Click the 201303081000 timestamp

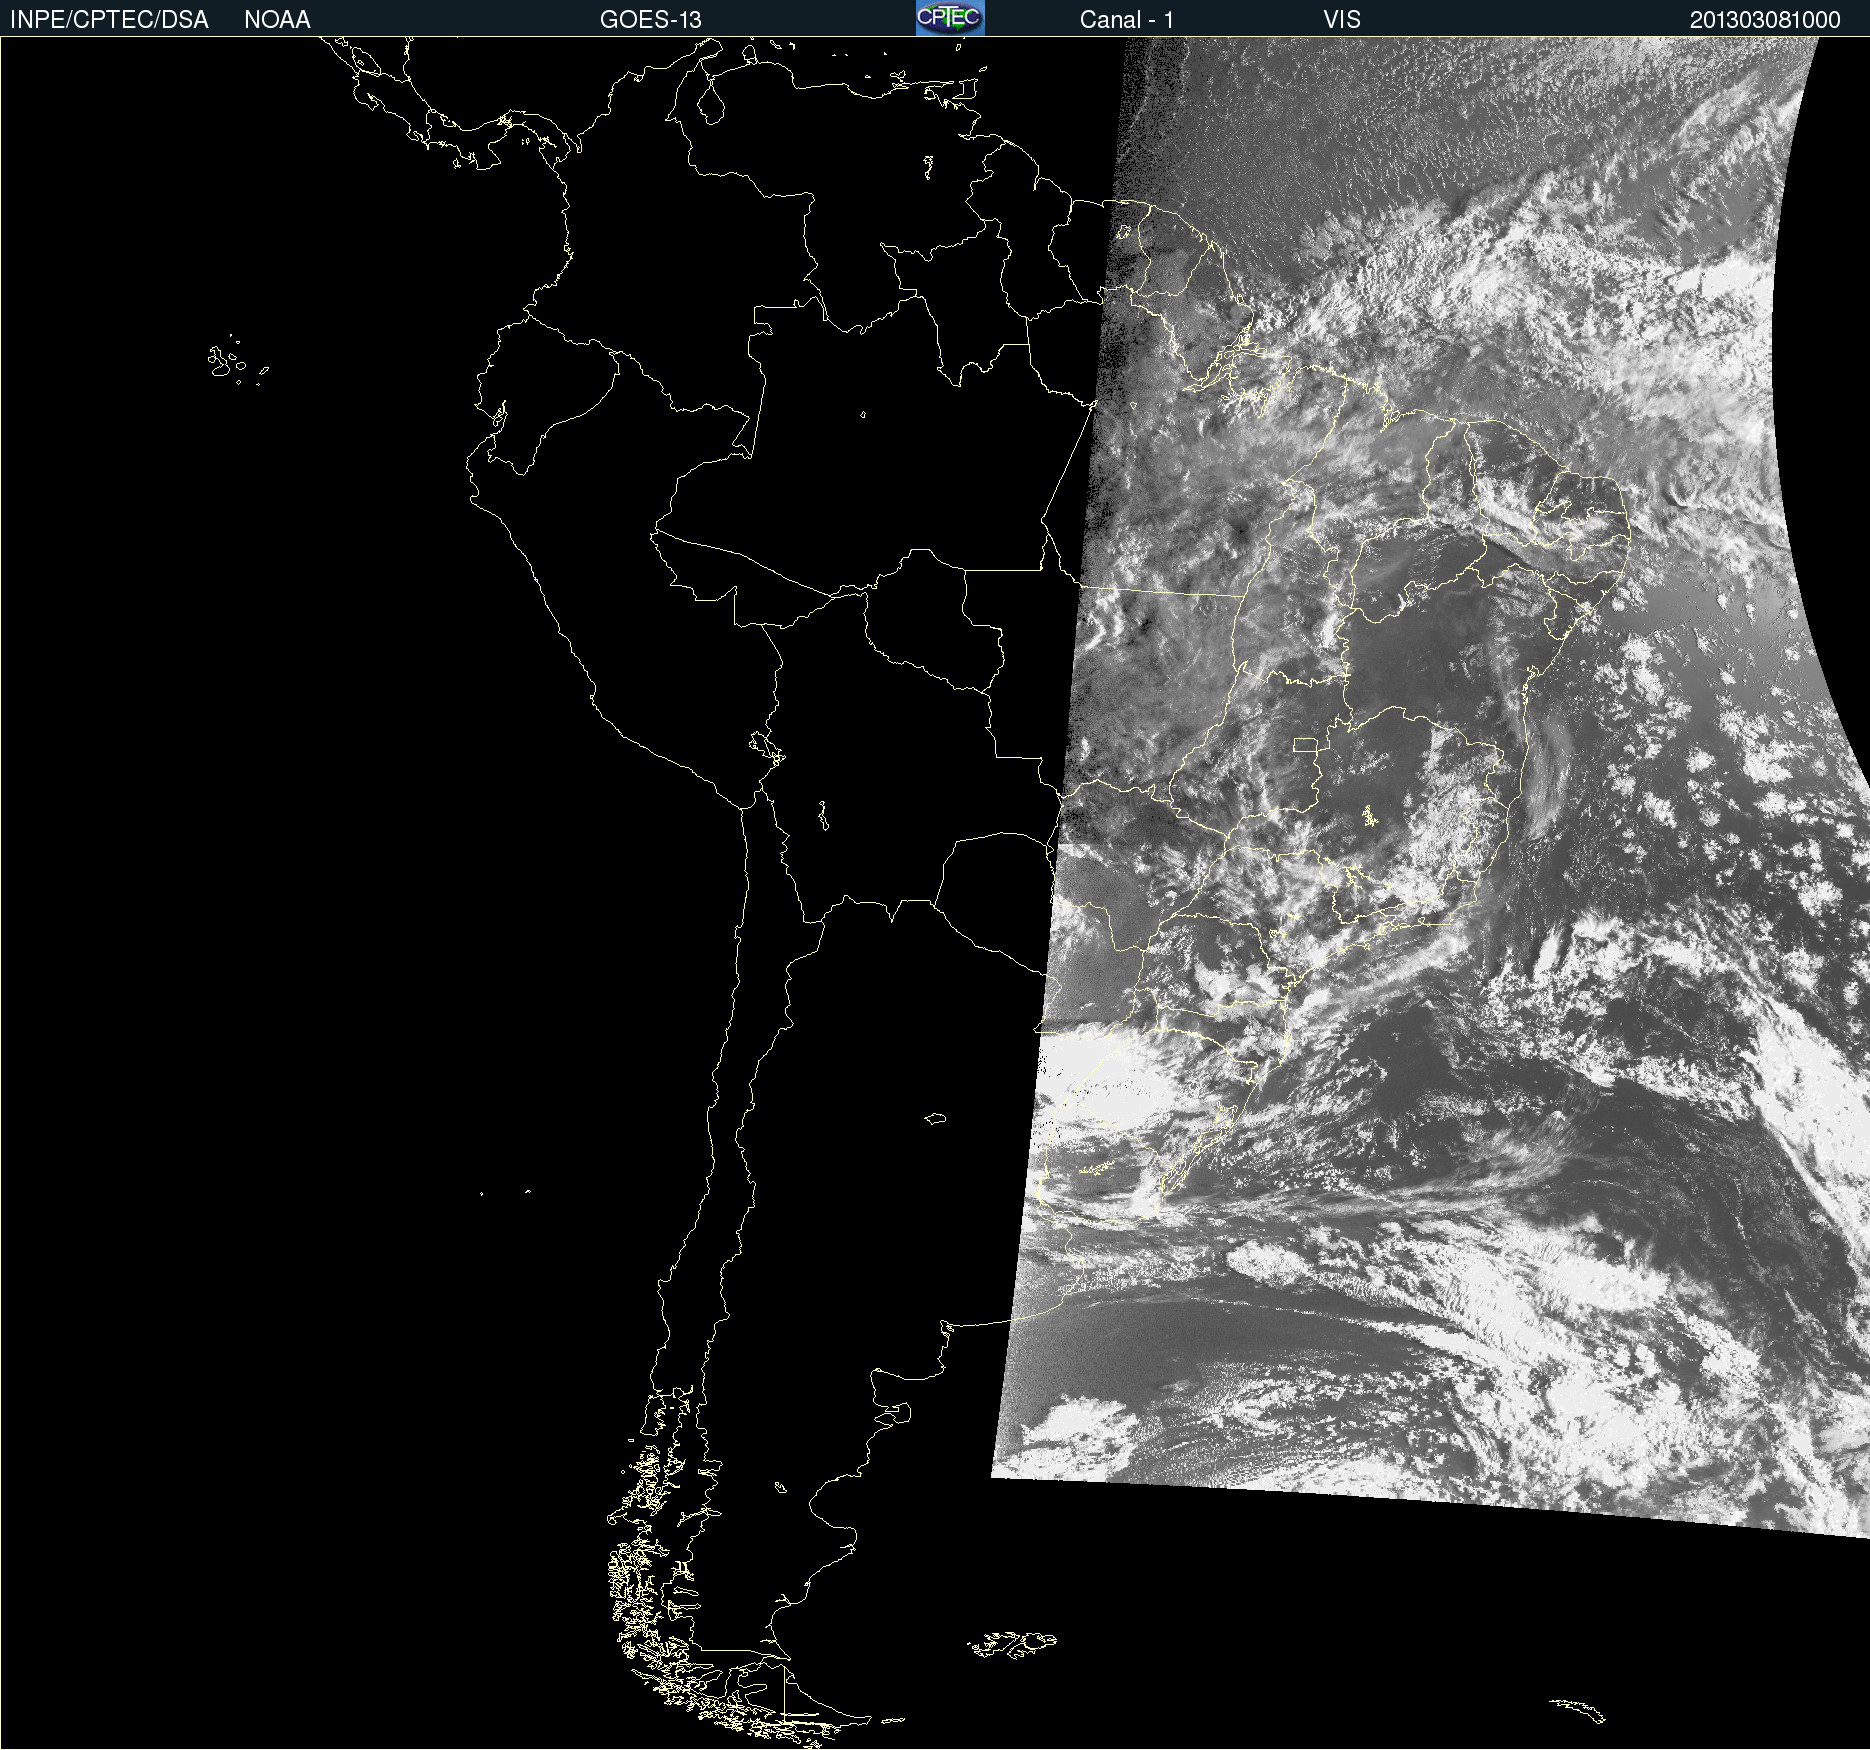click(1765, 20)
